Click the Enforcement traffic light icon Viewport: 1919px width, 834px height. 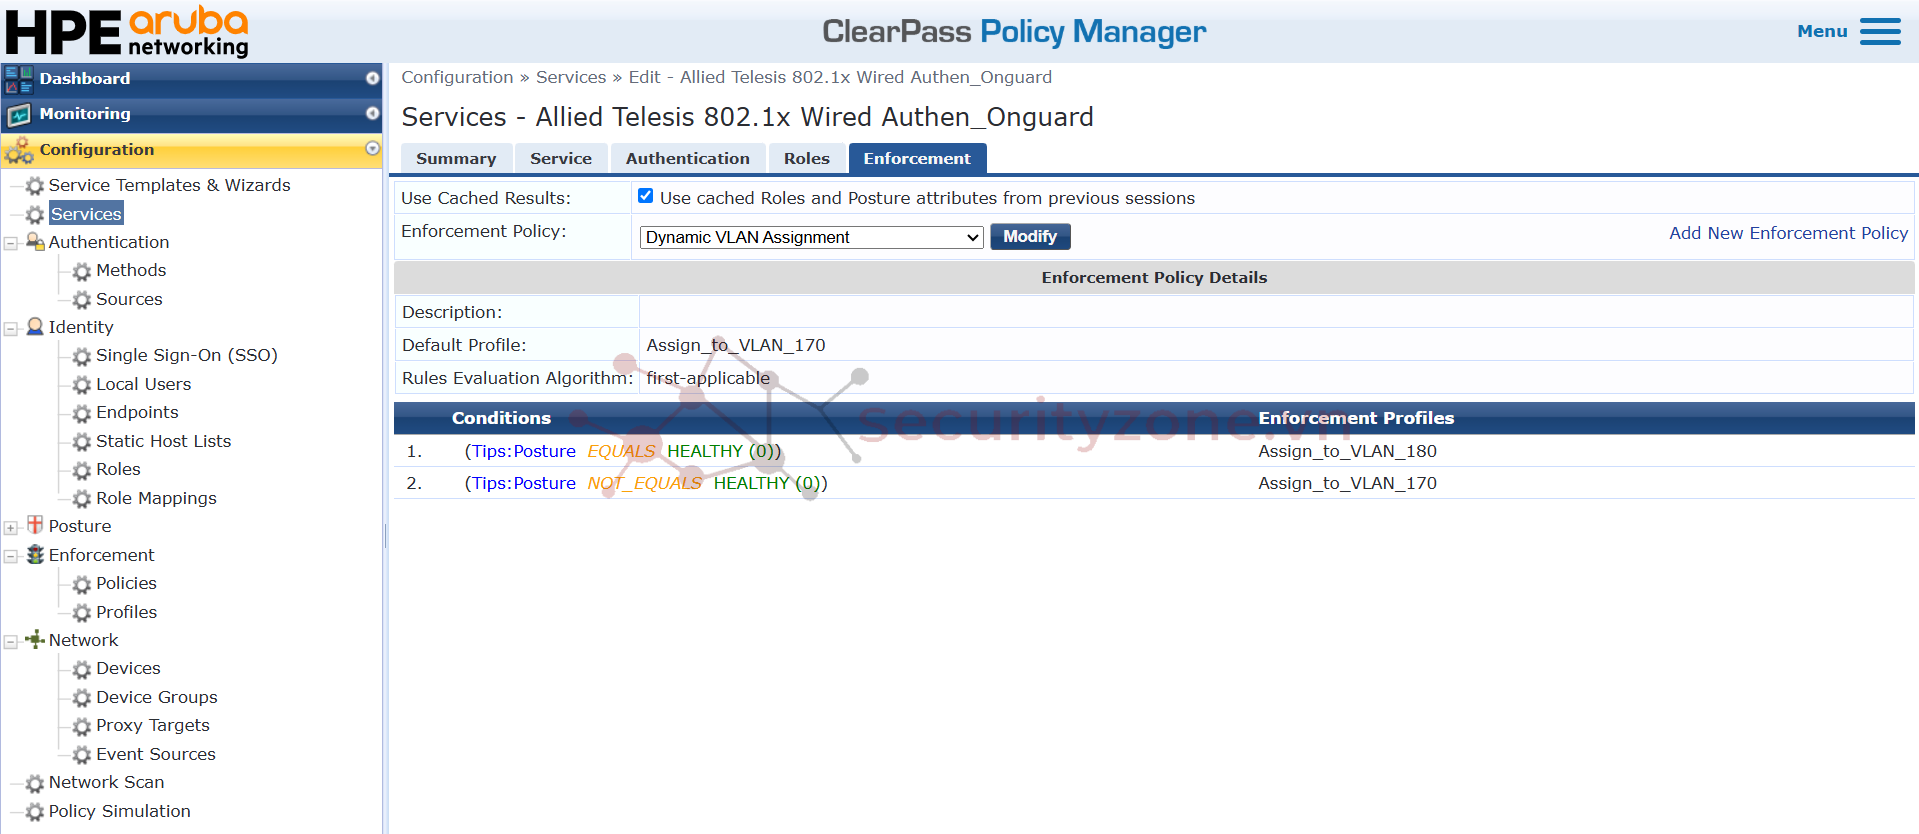pyautogui.click(x=35, y=555)
